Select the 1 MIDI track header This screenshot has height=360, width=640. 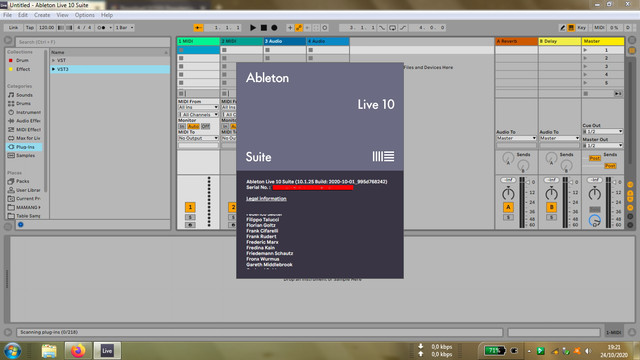click(198, 41)
